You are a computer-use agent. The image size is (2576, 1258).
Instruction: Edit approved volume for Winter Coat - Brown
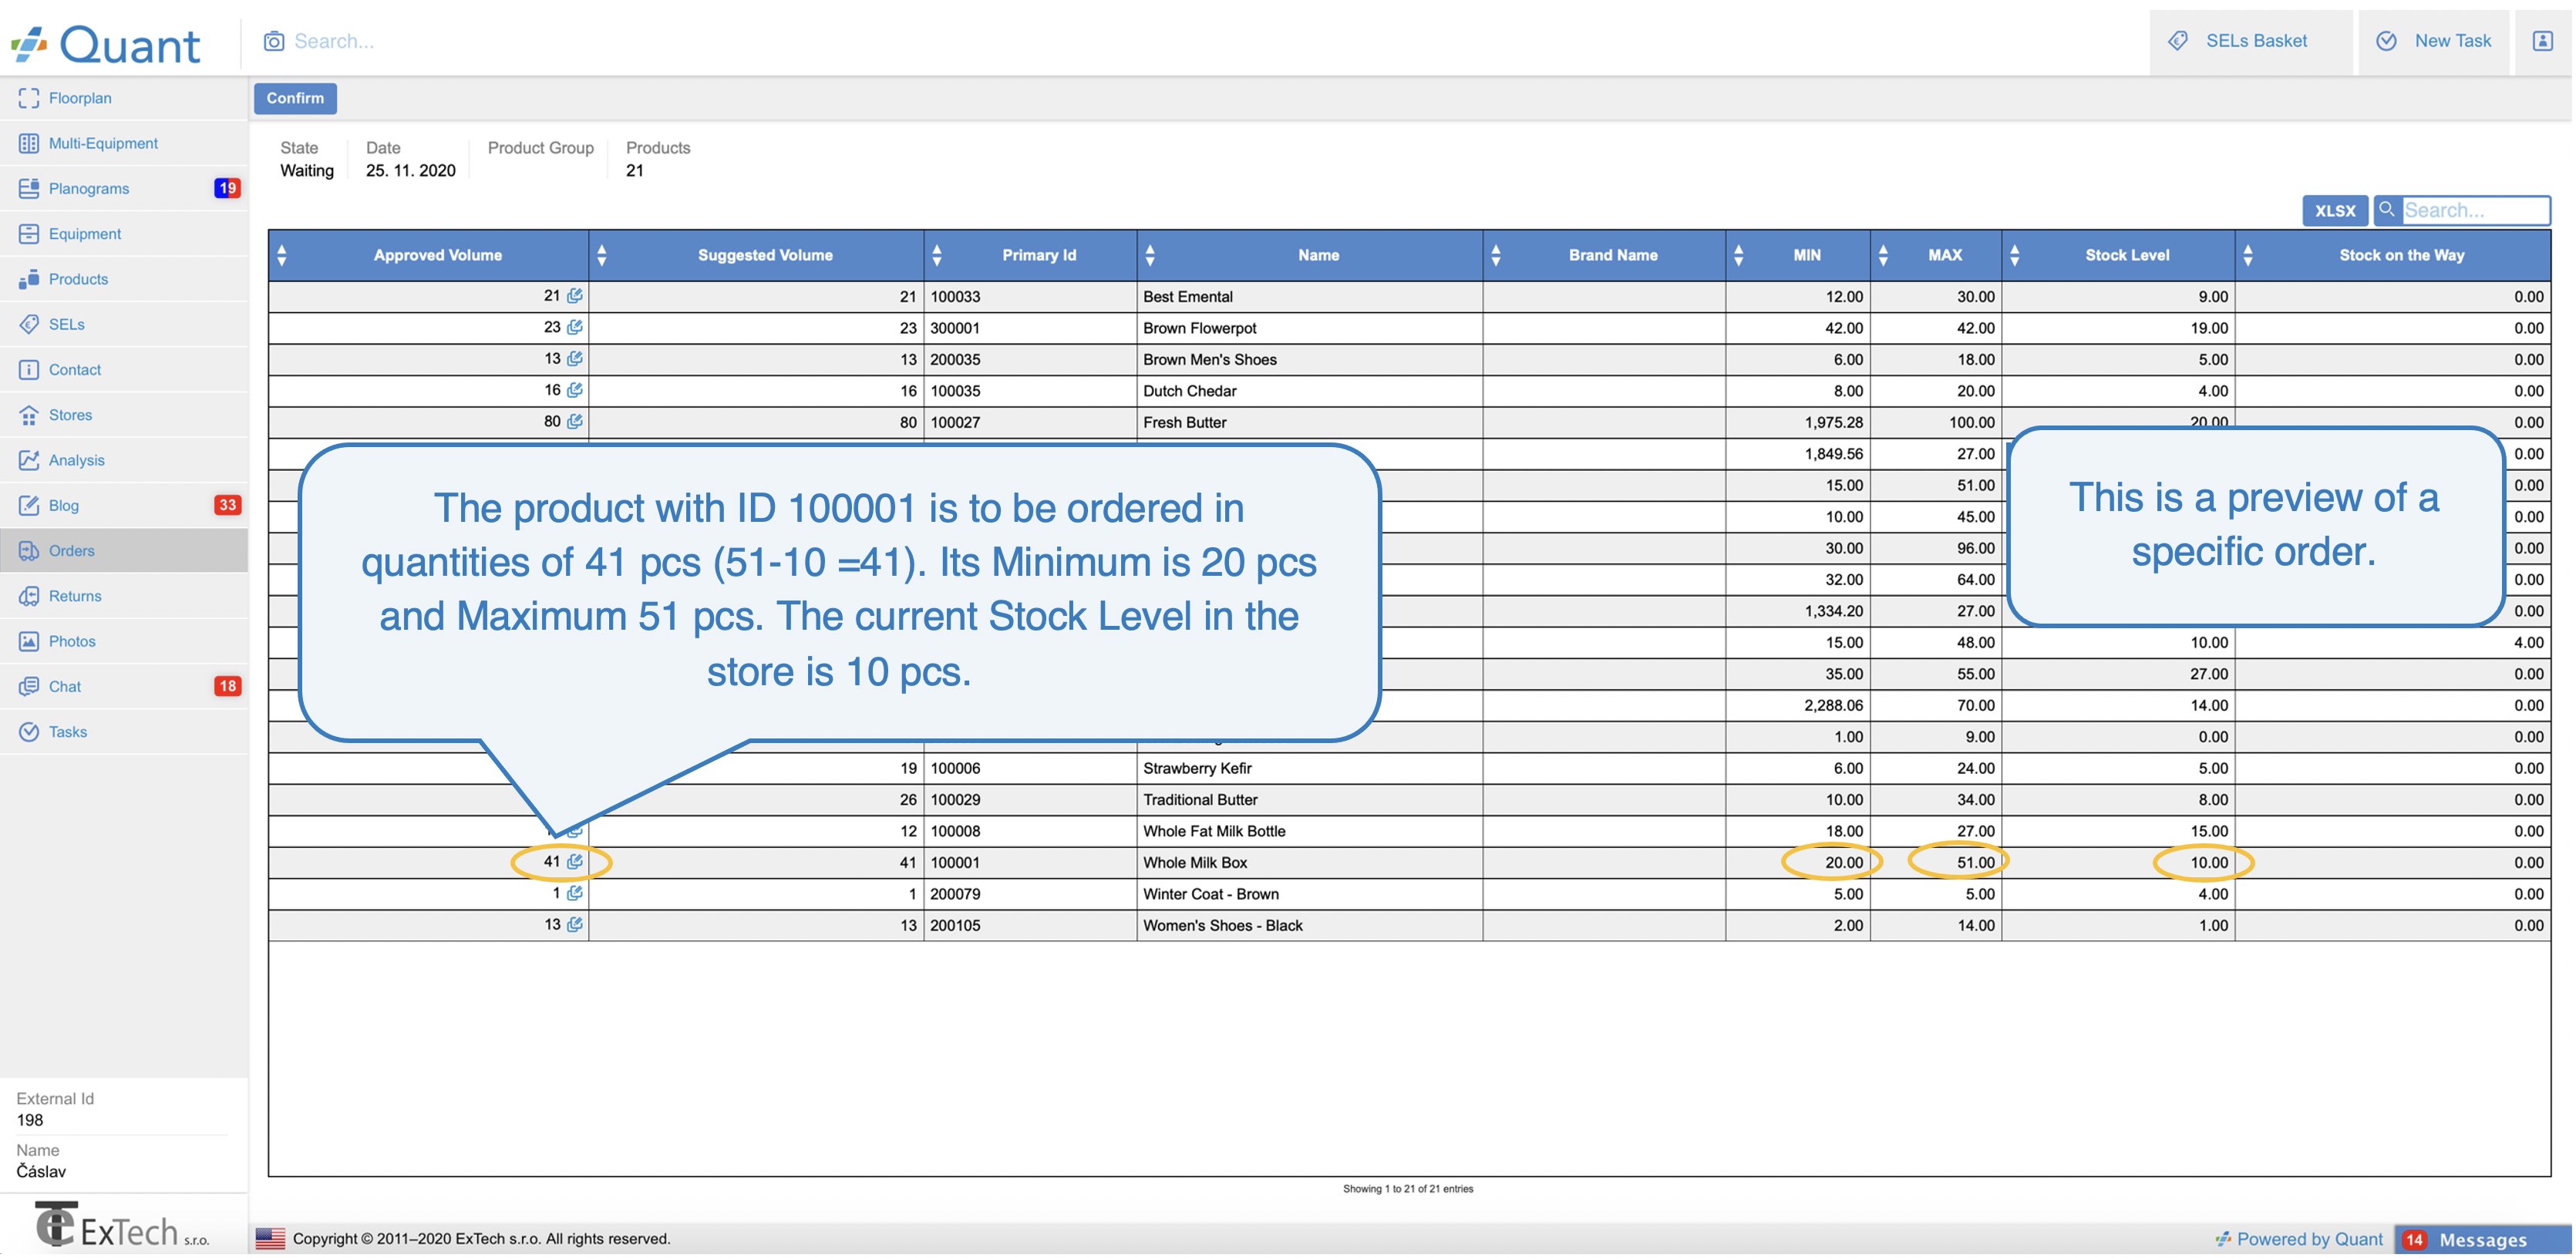[x=574, y=893]
